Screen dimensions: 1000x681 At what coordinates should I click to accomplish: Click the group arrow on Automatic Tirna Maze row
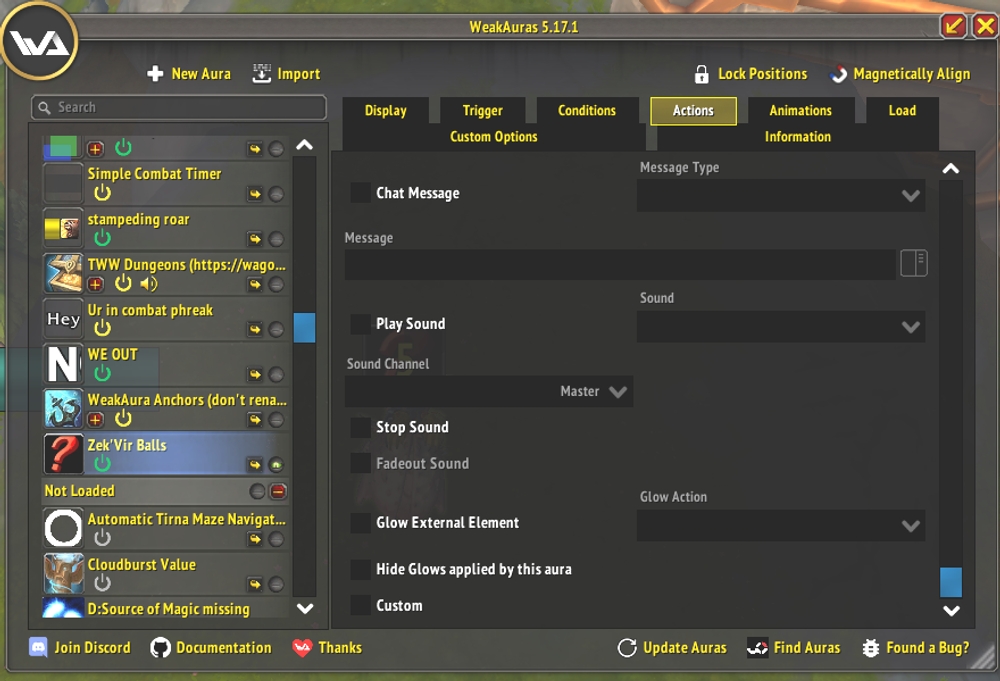(x=255, y=539)
